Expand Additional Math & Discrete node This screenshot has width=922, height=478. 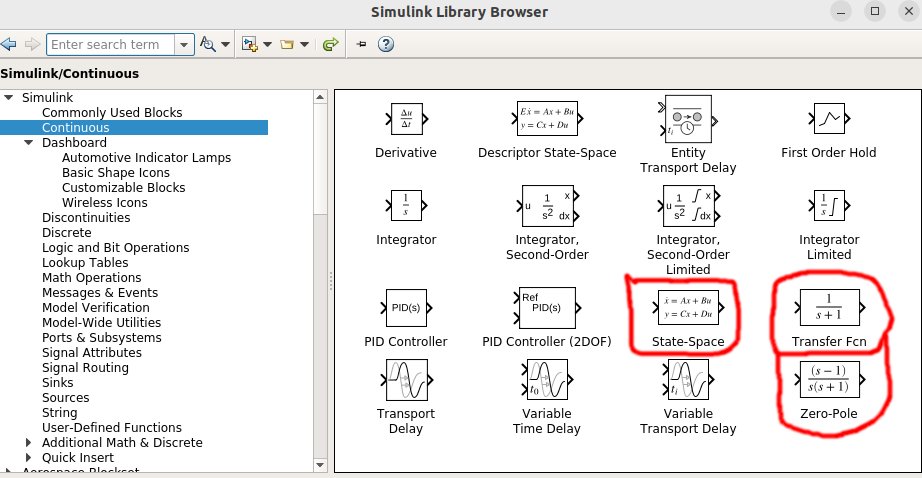pos(28,443)
